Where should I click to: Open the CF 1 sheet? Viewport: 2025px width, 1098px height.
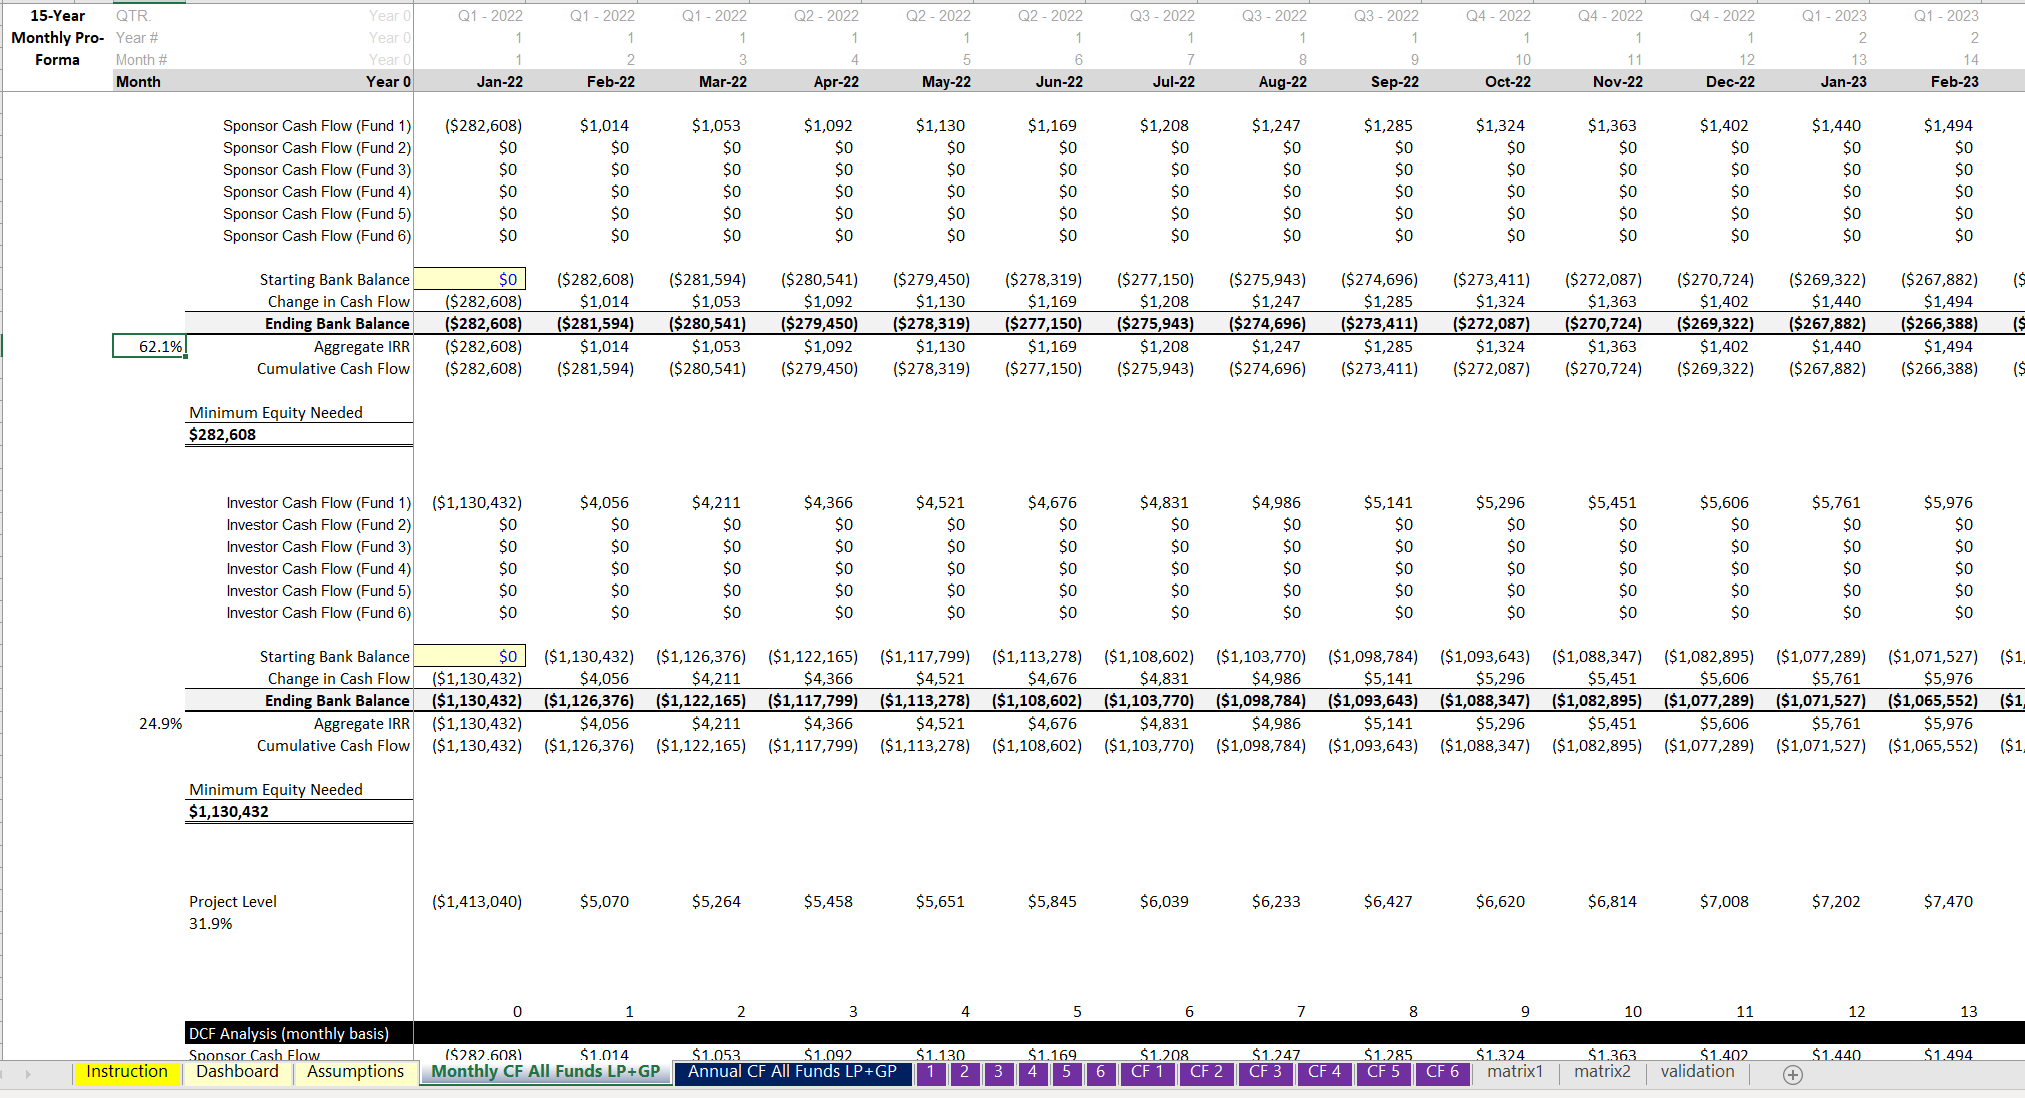click(1147, 1071)
